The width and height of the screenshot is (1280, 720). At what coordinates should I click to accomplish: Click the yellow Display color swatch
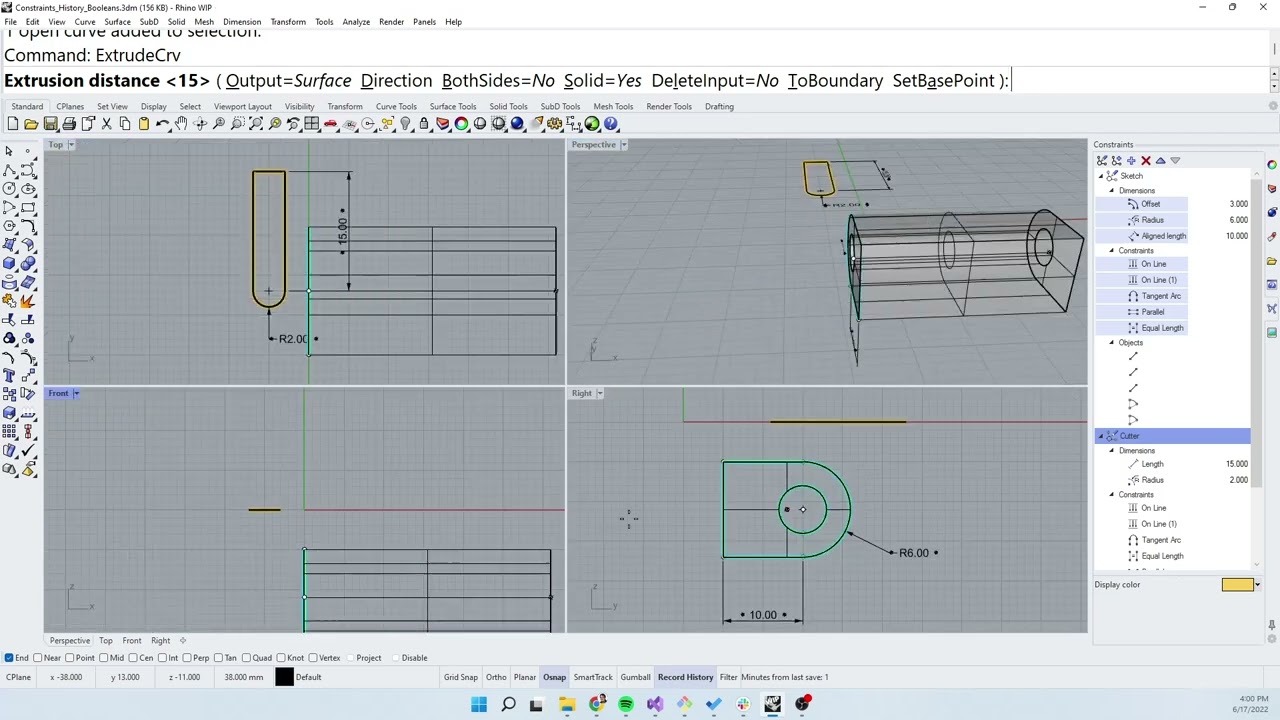point(1237,585)
